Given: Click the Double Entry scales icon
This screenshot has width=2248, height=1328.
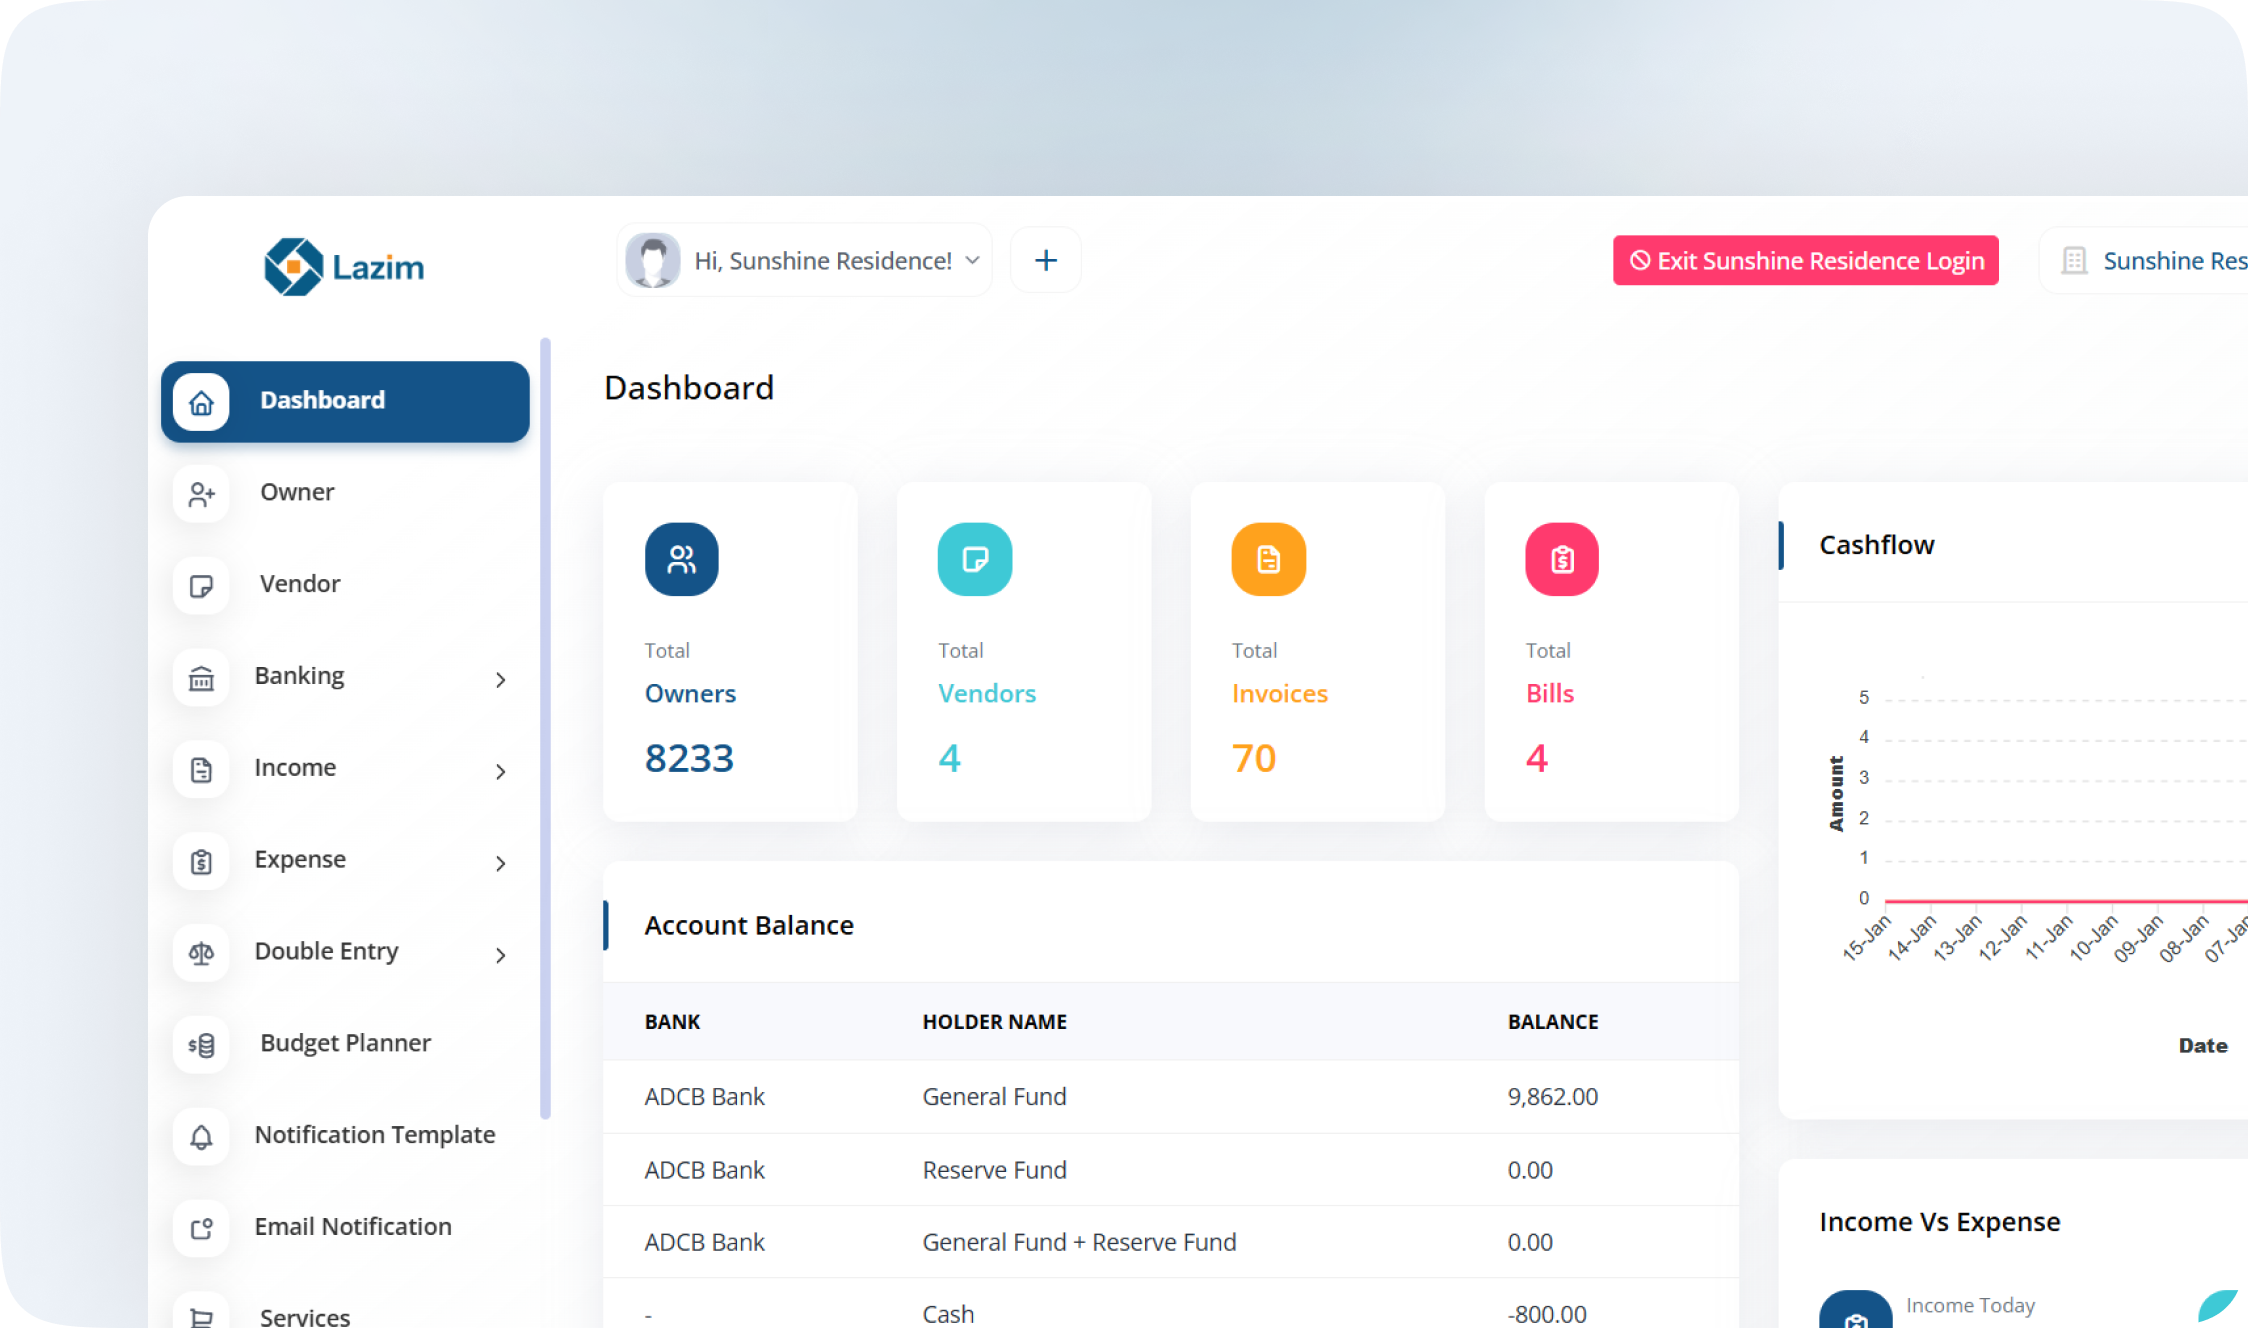Looking at the screenshot, I should coord(201,953).
